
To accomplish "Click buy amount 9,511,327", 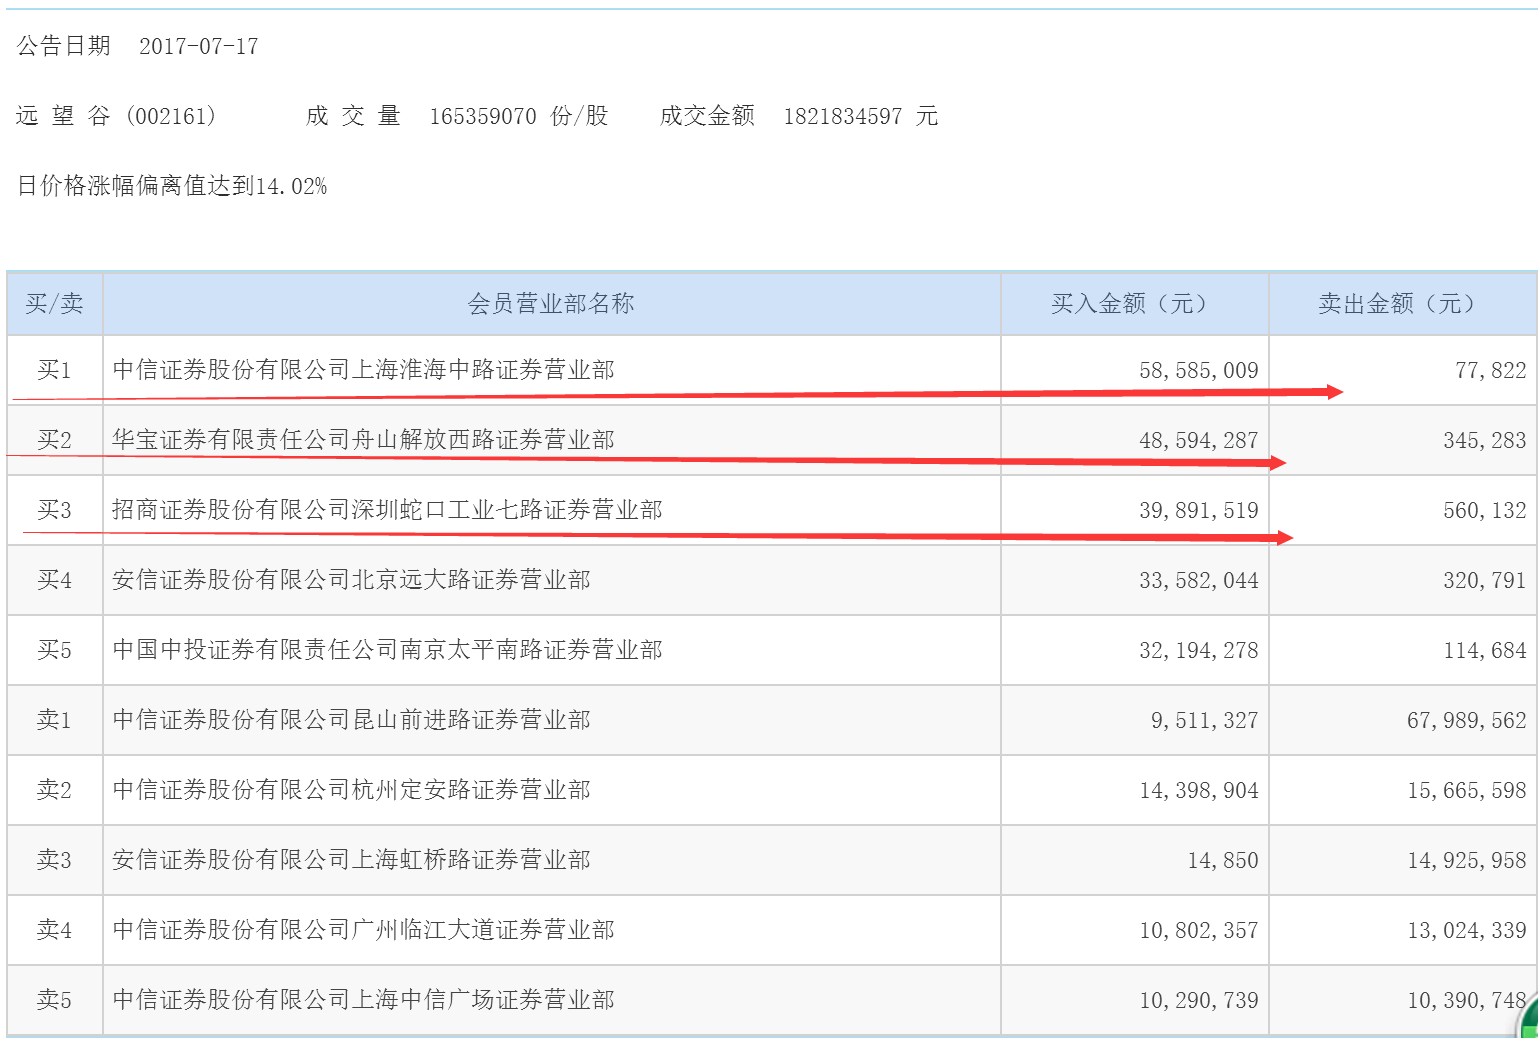I will click(x=1204, y=720).
